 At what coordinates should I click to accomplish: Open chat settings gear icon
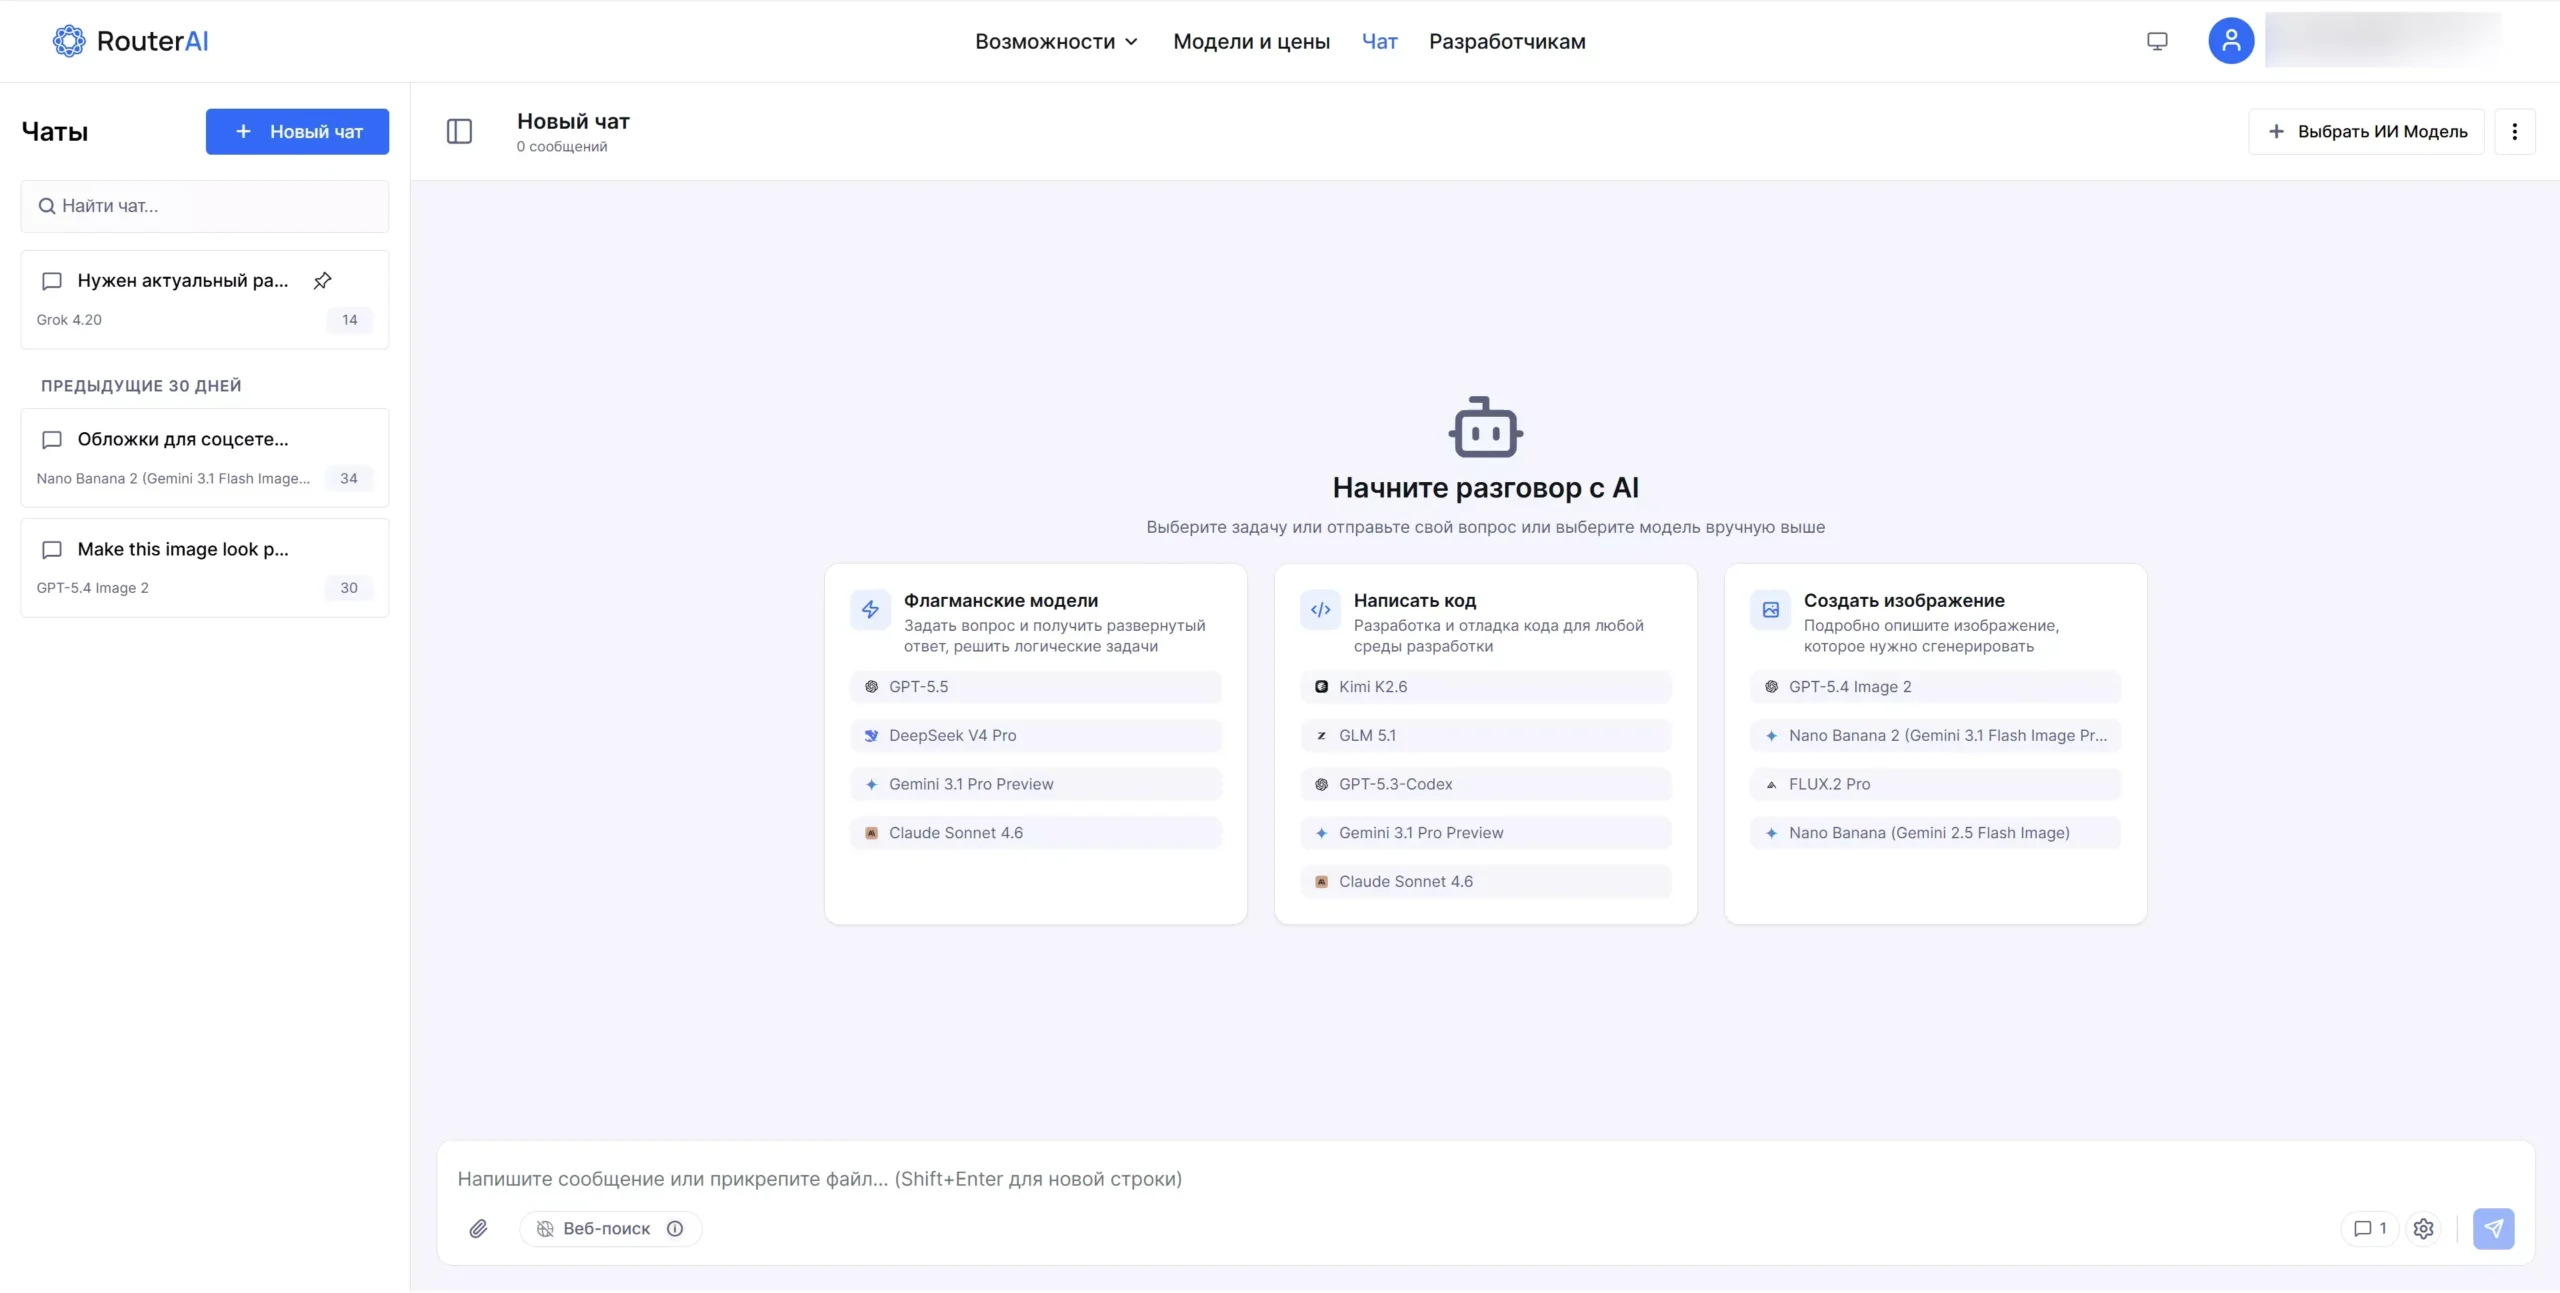click(x=2423, y=1228)
